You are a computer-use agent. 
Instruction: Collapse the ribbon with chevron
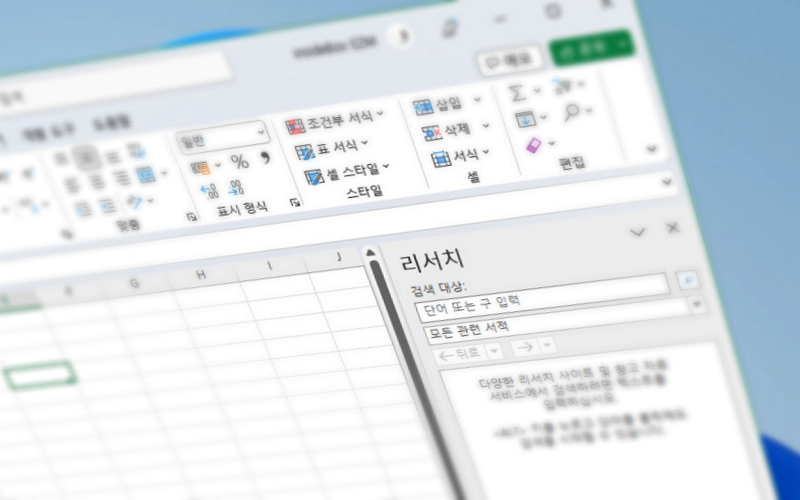point(652,149)
